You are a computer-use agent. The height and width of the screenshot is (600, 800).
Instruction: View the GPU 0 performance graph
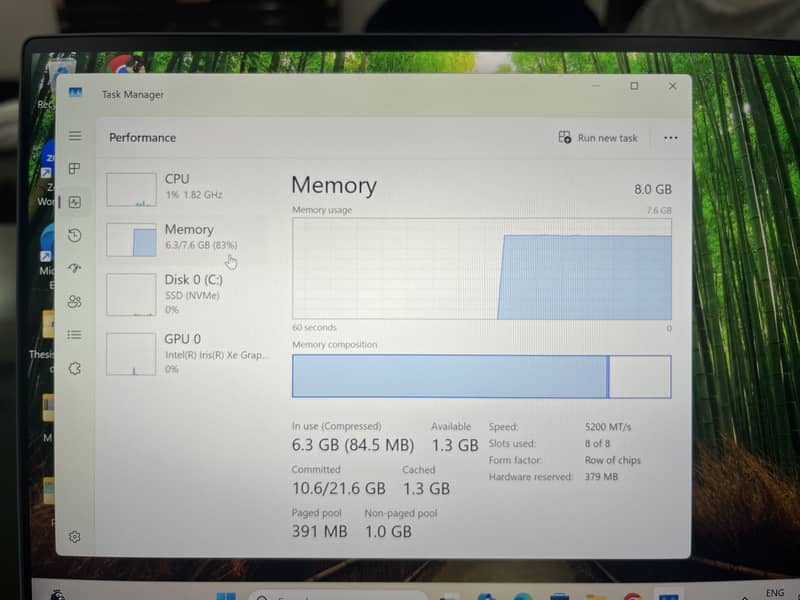[190, 353]
